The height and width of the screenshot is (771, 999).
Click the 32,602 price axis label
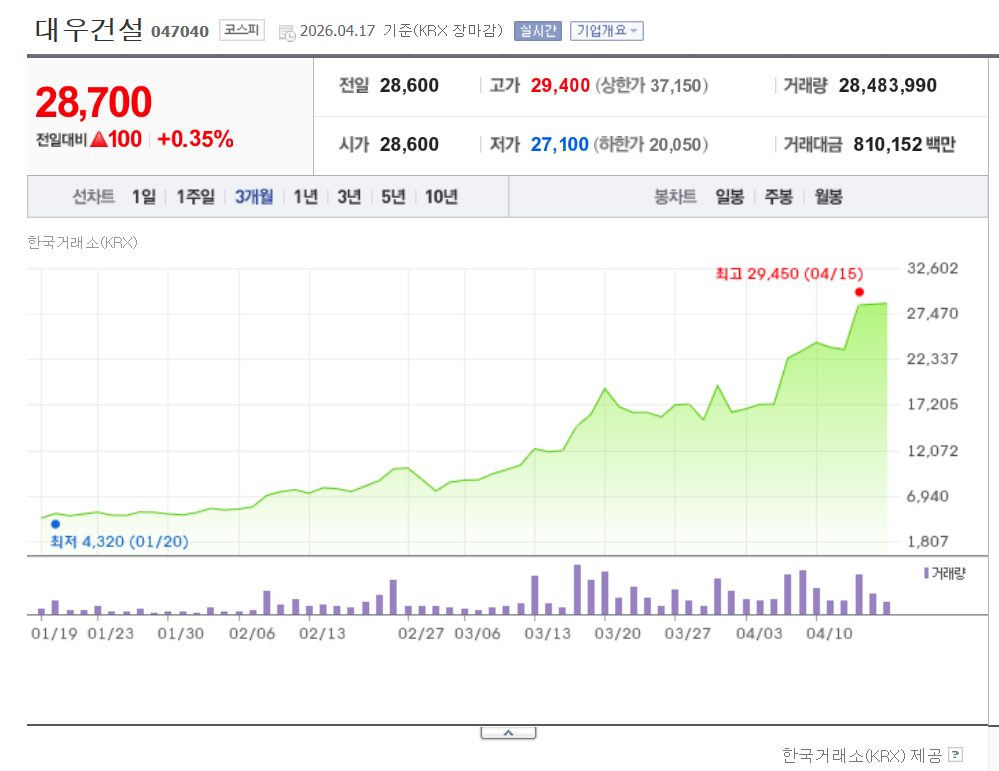(932, 268)
